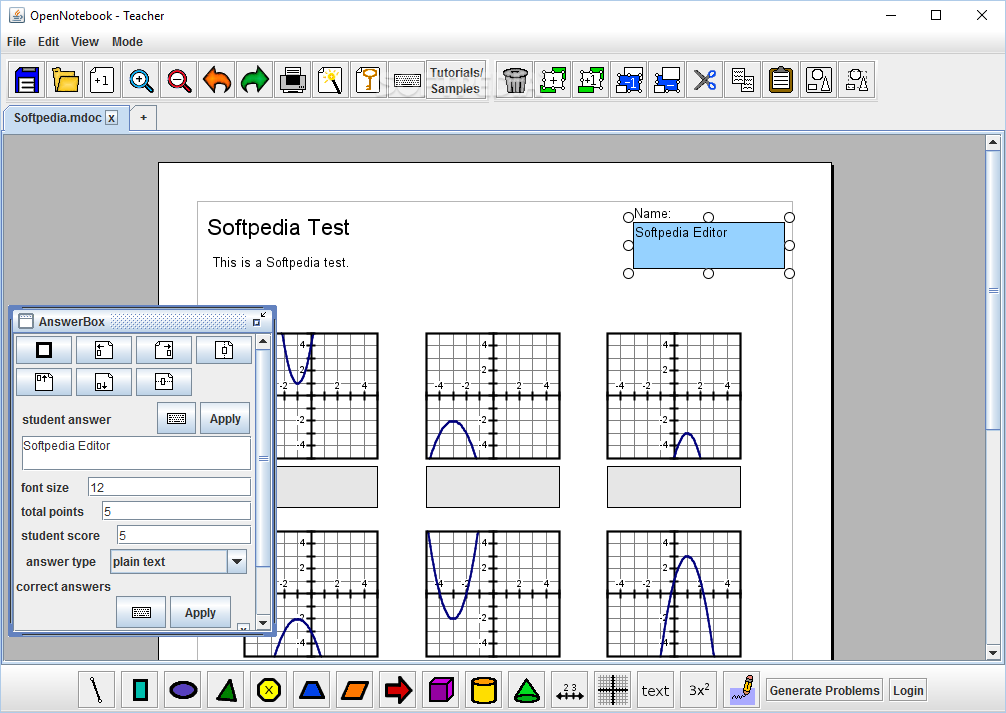Image resolution: width=1006 pixels, height=713 pixels.
Task: Click the Login button
Action: click(x=908, y=691)
